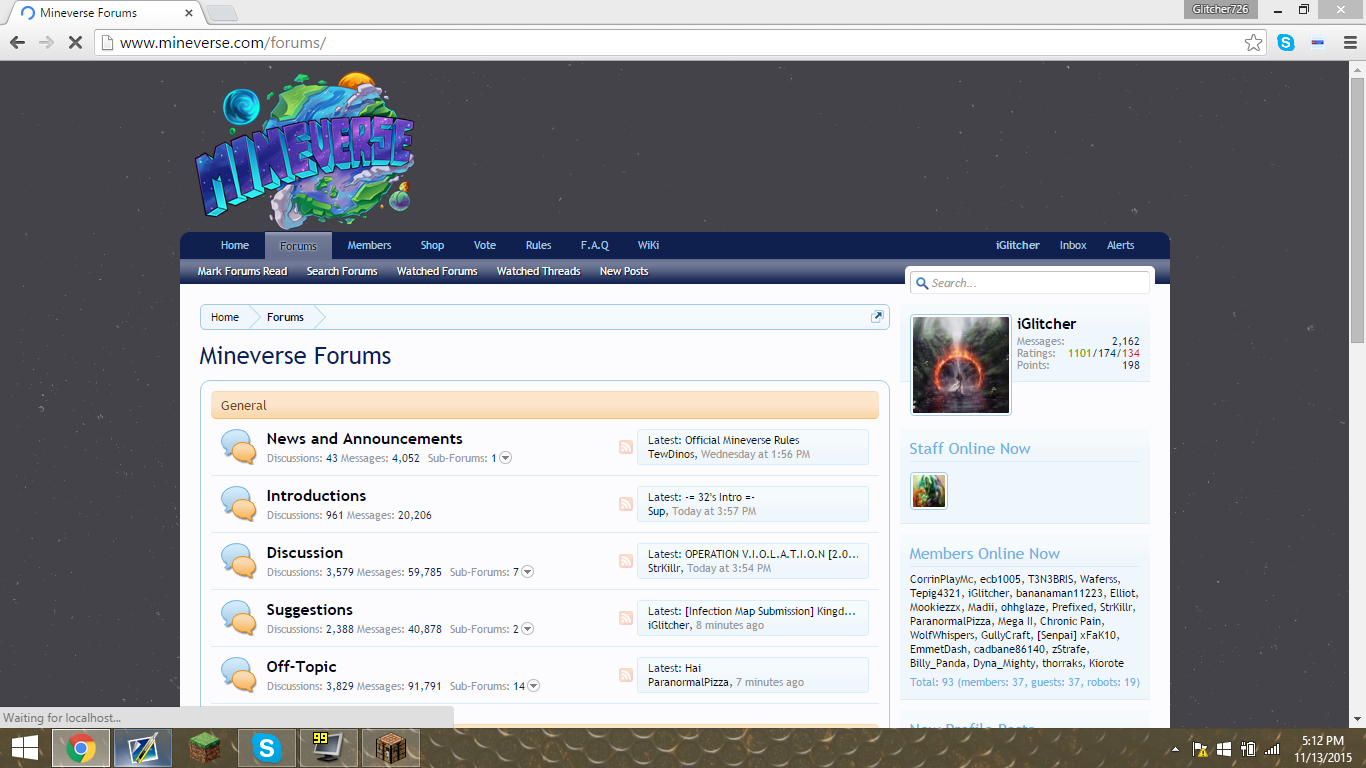Click member name CorrinPlayMc in the online list
1366x768 pixels.
[942, 579]
